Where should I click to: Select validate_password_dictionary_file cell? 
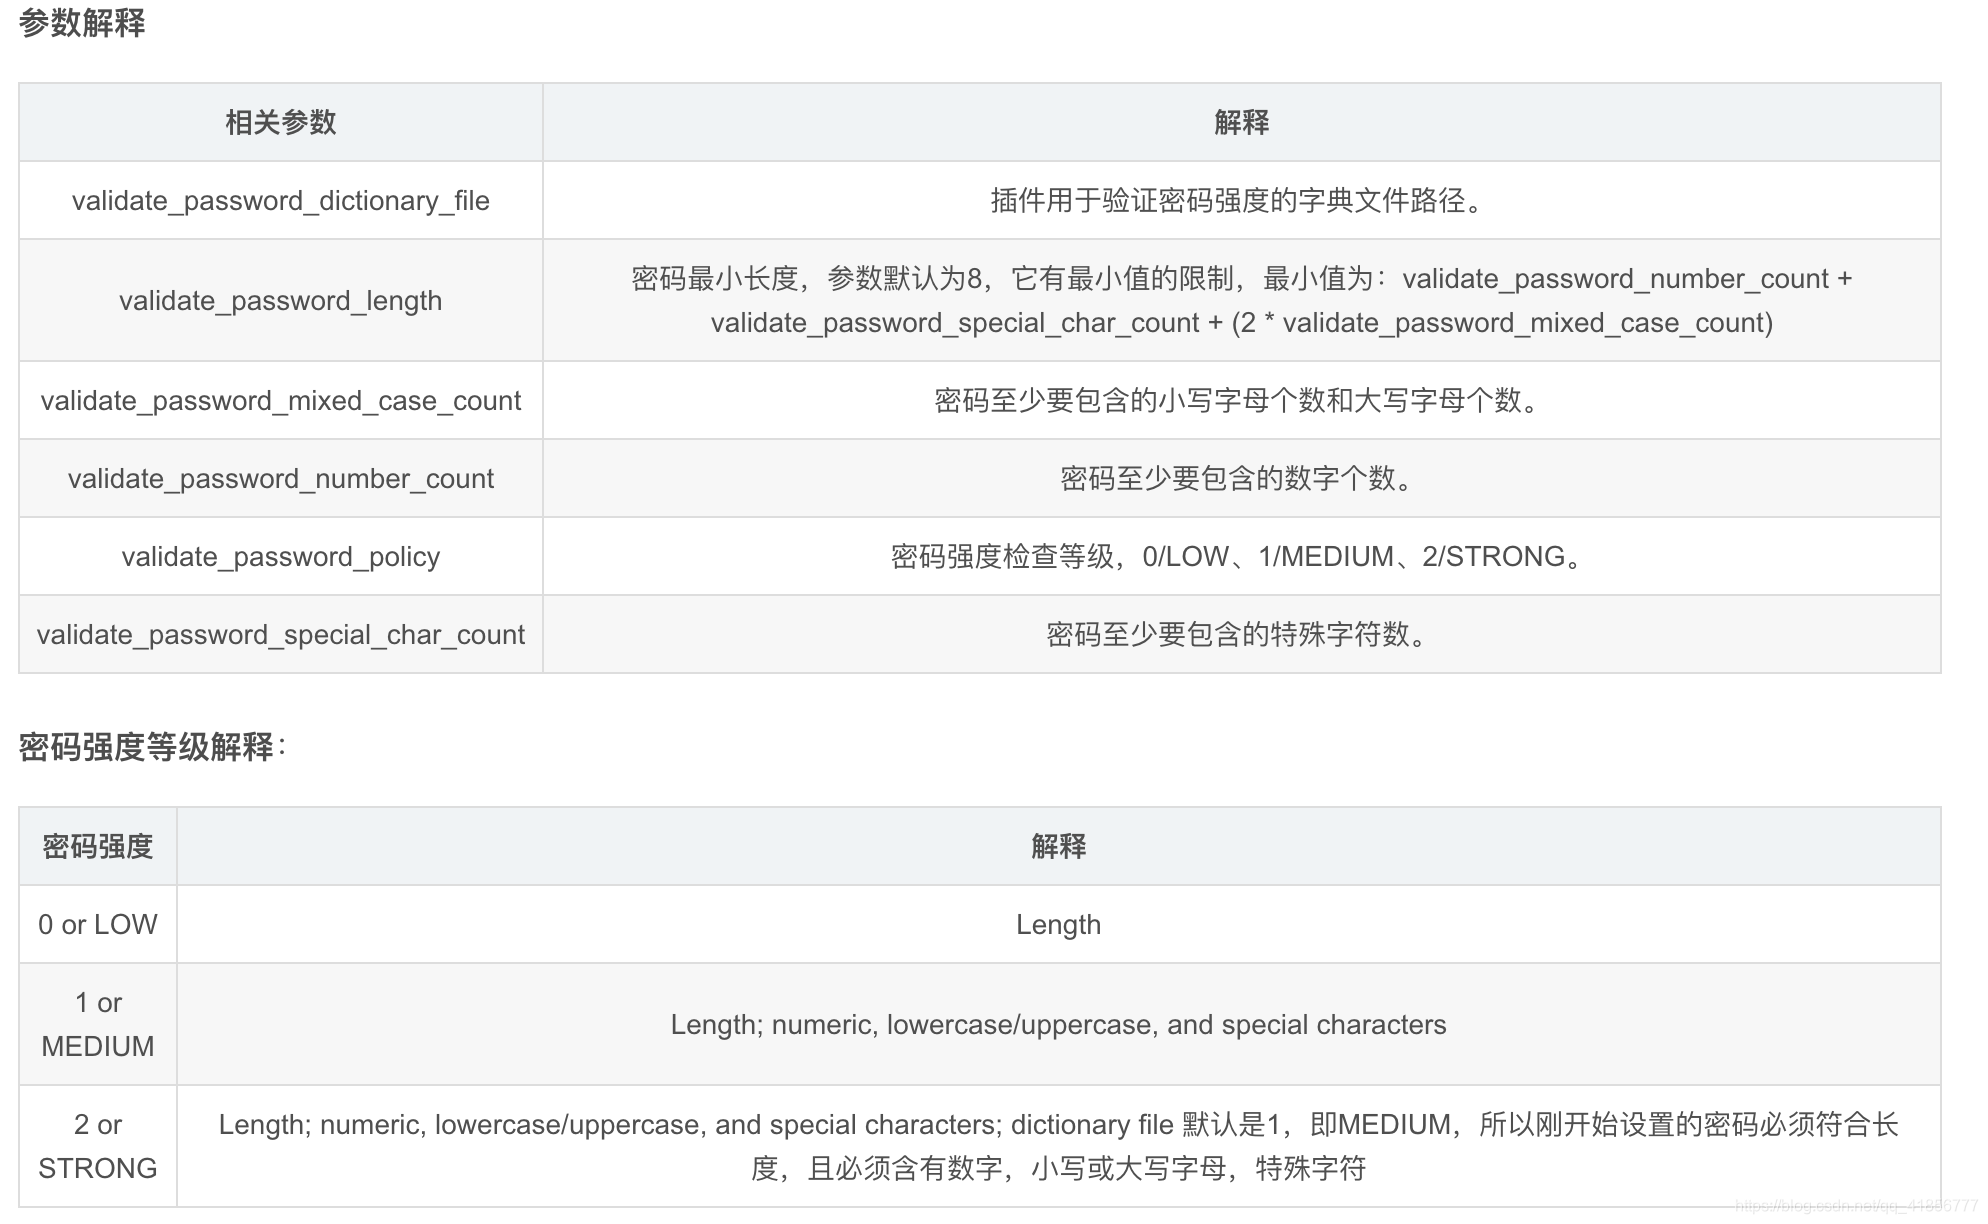click(x=281, y=200)
